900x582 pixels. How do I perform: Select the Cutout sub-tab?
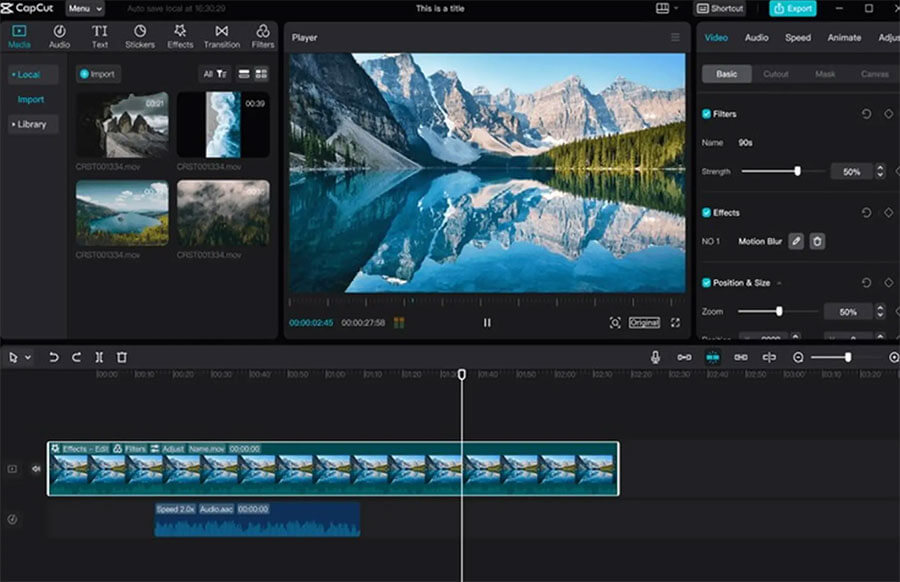(775, 74)
